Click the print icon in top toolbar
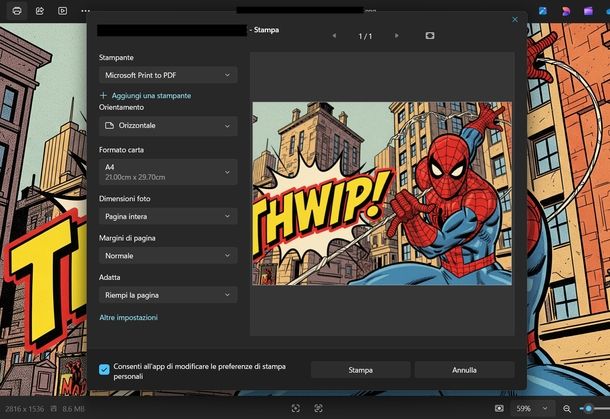 coord(17,11)
